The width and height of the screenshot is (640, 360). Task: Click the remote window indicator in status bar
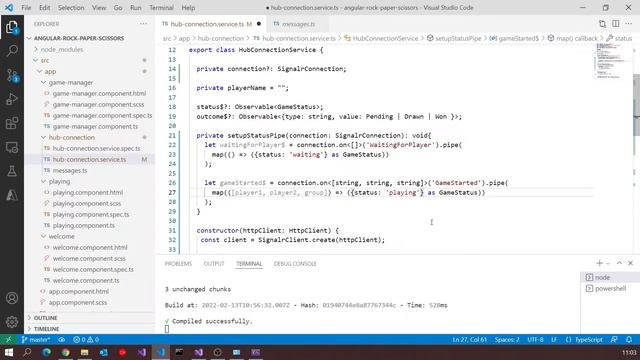[8, 339]
